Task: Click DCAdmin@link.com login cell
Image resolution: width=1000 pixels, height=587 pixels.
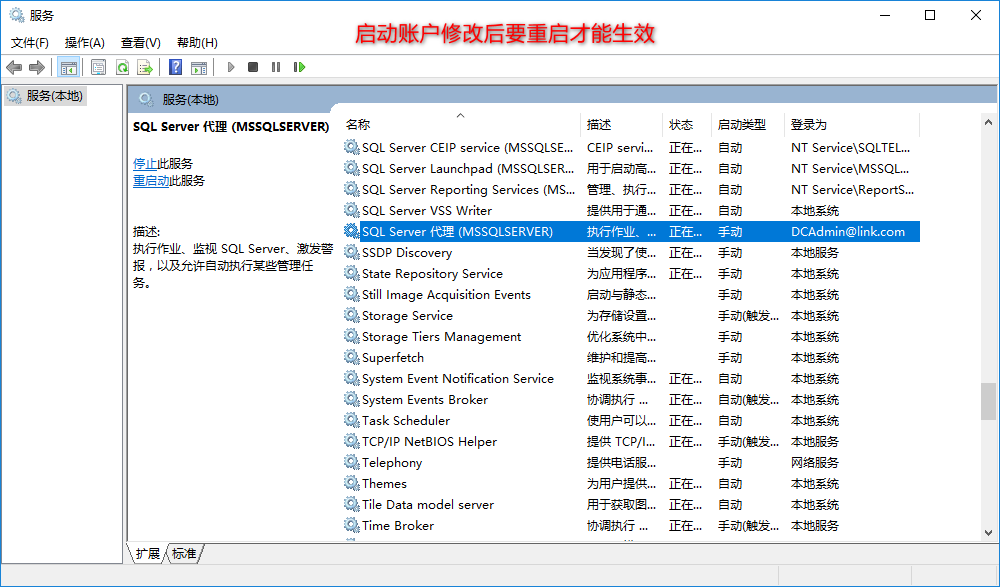Action: pyautogui.click(x=848, y=232)
